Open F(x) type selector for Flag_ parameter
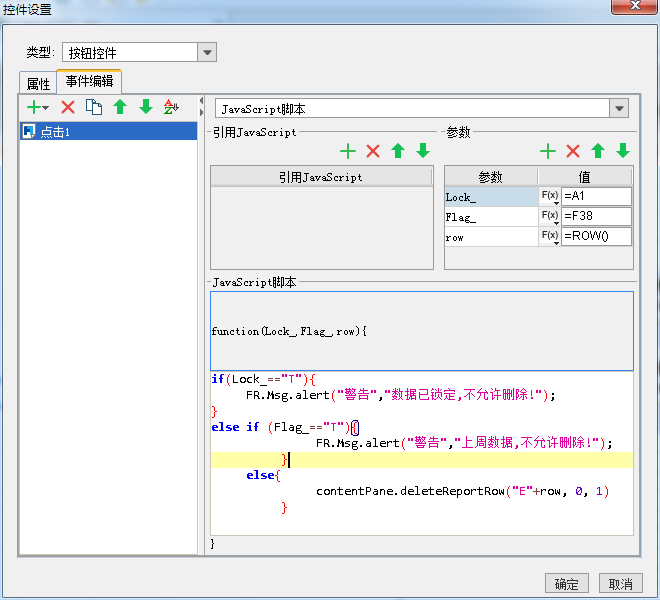 [550, 216]
